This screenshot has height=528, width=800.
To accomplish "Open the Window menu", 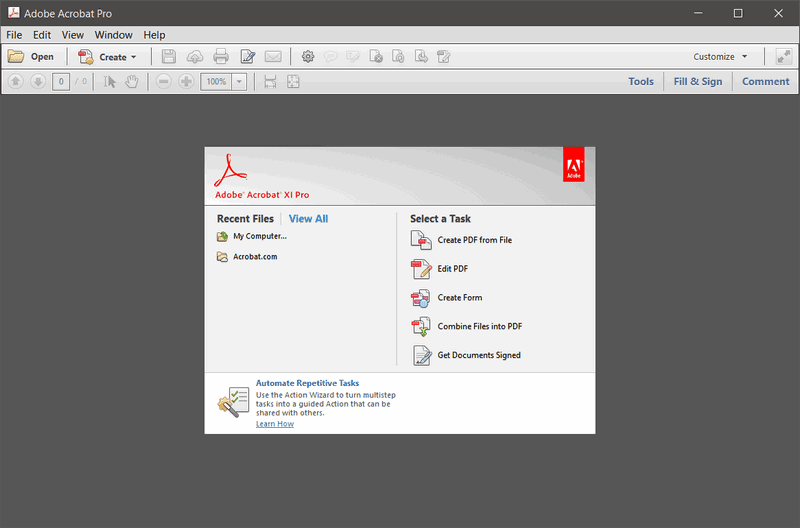I will (114, 35).
